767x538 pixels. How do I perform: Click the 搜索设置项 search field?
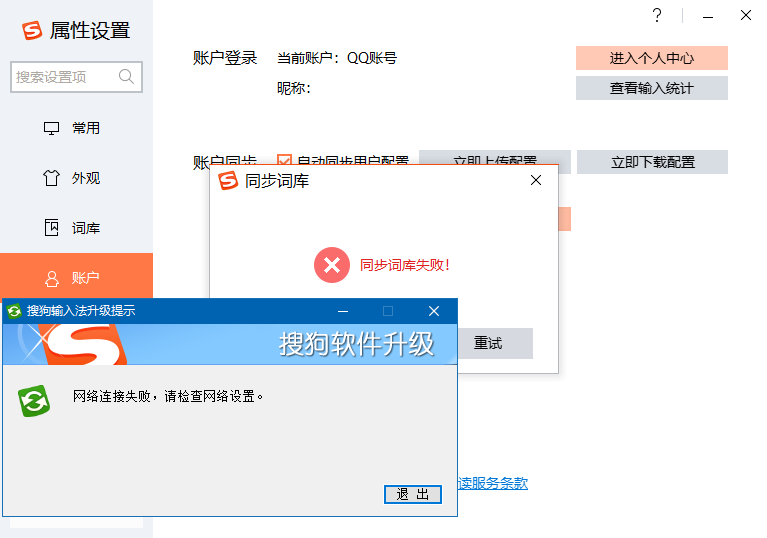click(x=76, y=77)
